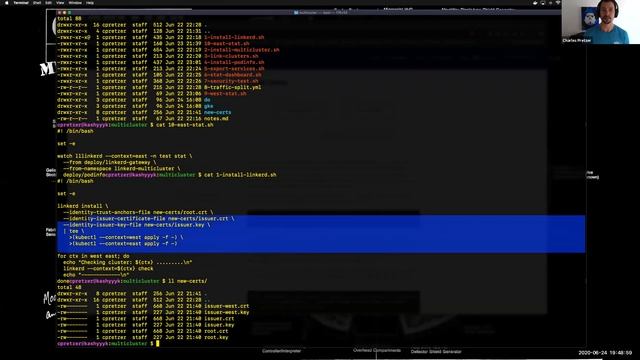Open the Terminal application menu
Viewport: 640px width, 360px height.
[x=21, y=2]
